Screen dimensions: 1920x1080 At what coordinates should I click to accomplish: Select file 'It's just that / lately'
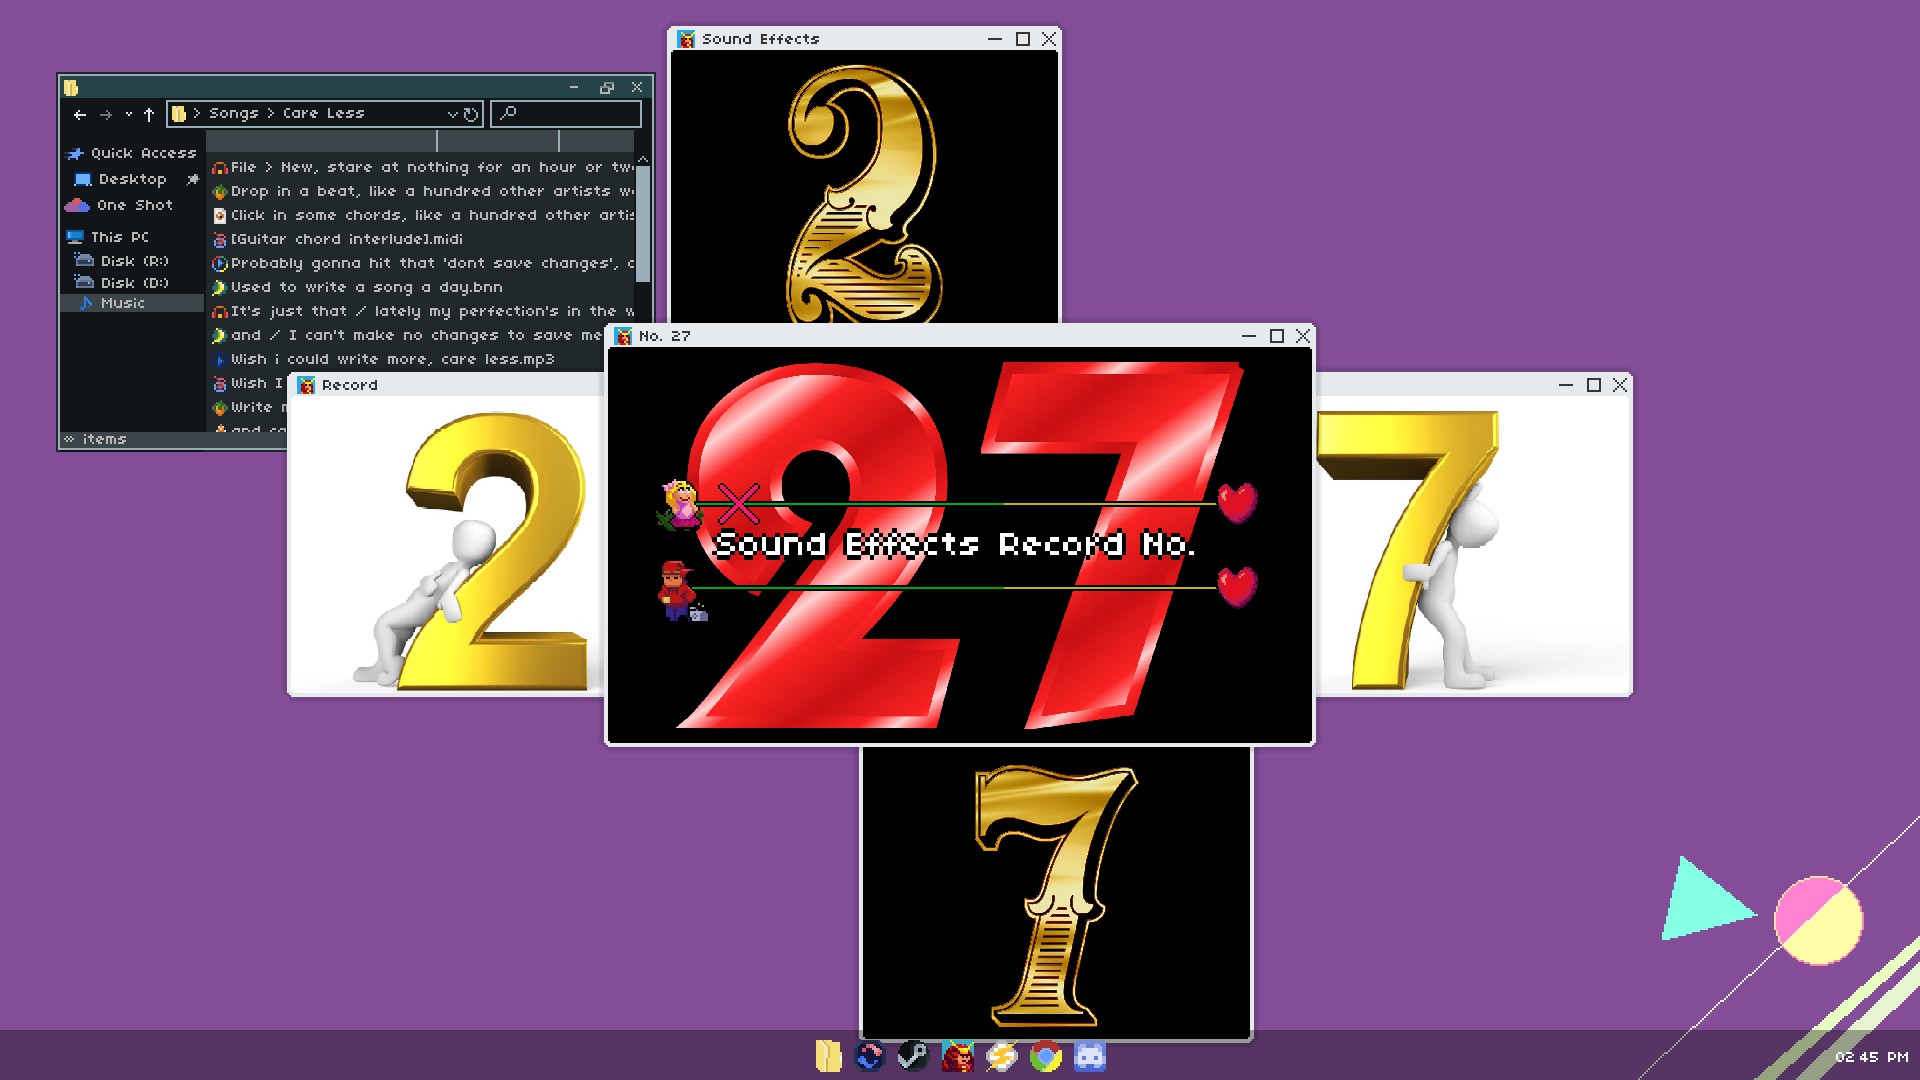pyautogui.click(x=423, y=311)
